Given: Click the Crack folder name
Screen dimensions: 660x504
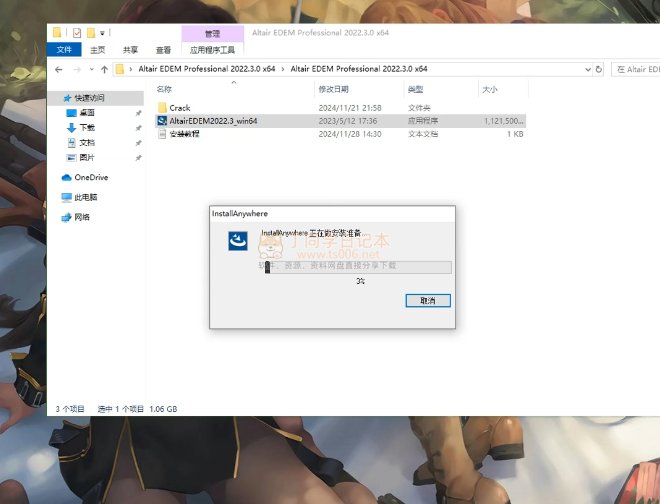Looking at the screenshot, I should point(180,108).
